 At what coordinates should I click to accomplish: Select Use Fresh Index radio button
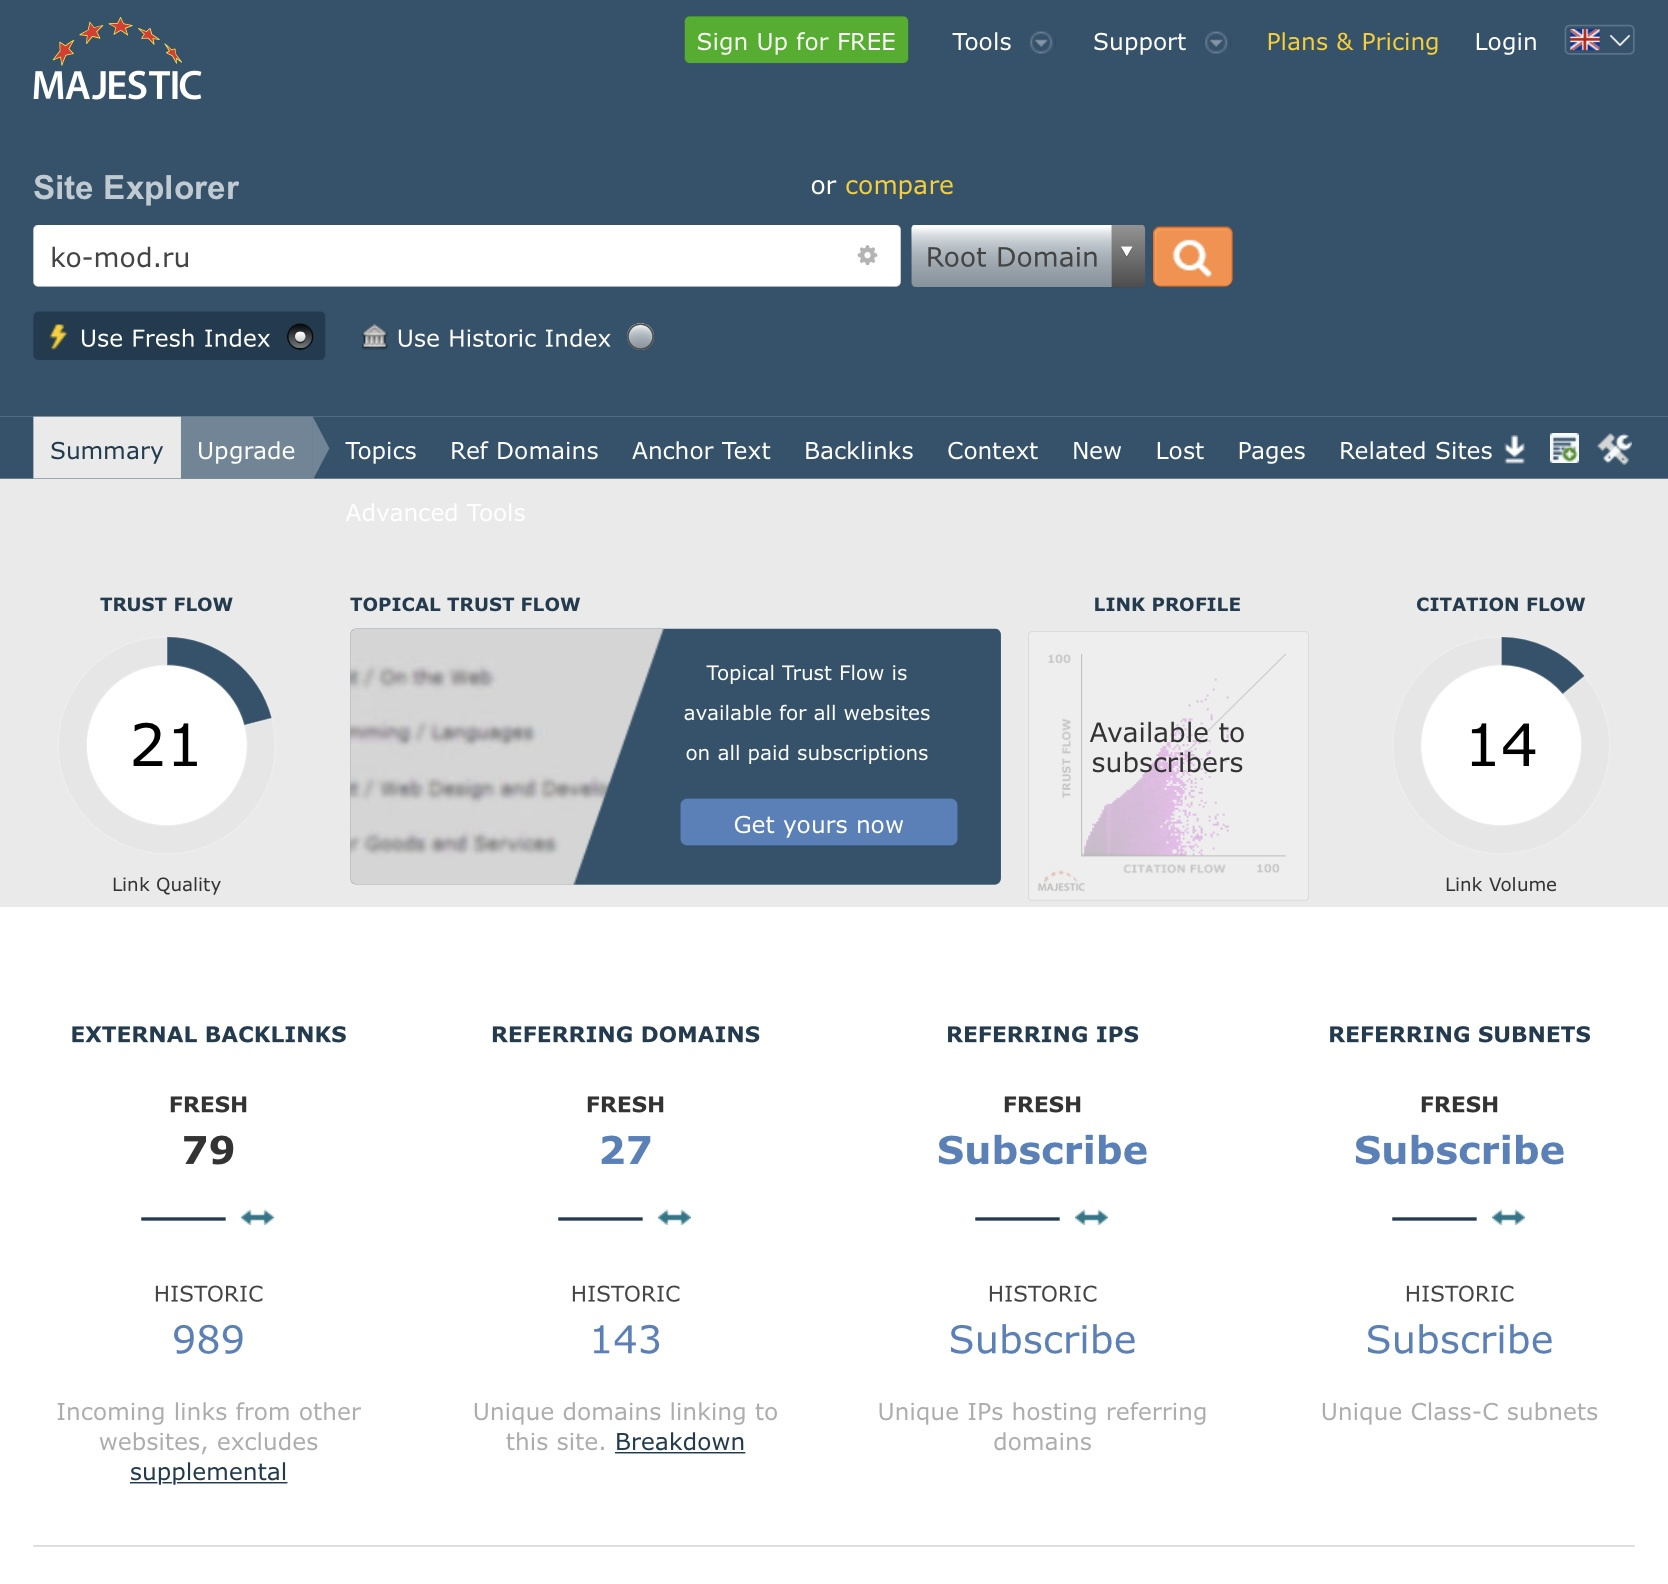click(300, 337)
